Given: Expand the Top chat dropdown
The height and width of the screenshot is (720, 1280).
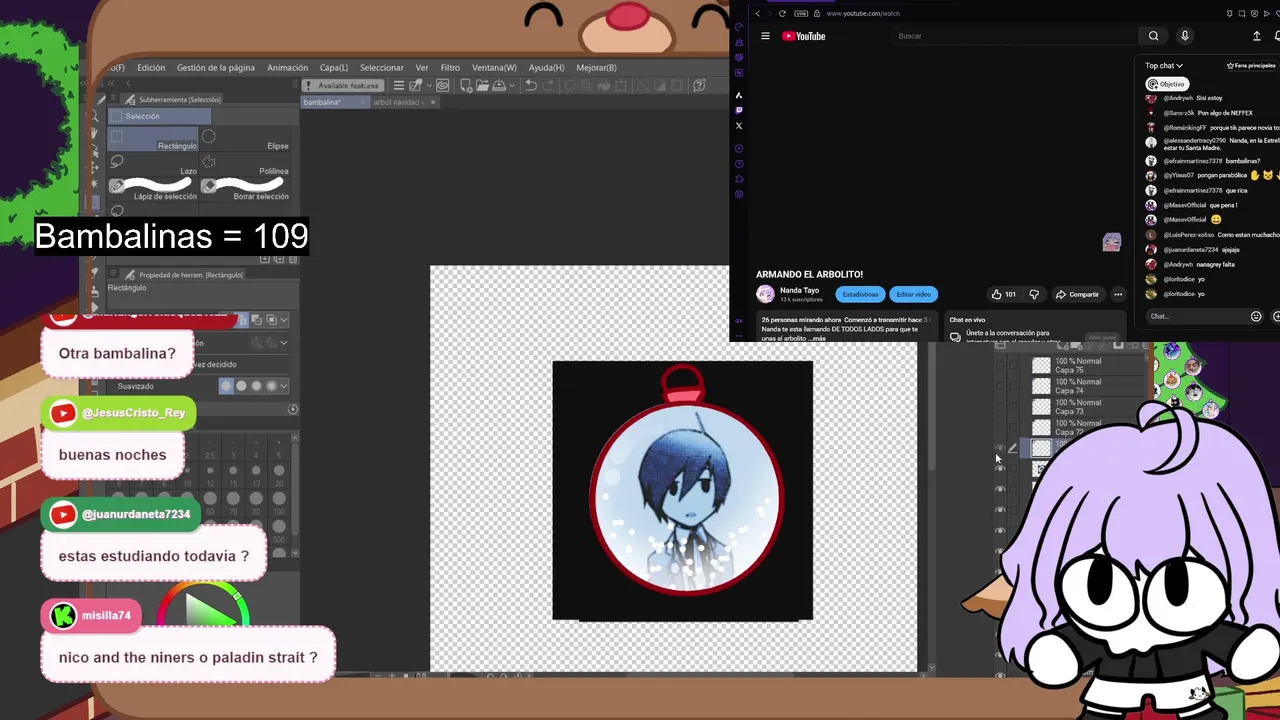Looking at the screenshot, I should (x=1164, y=66).
